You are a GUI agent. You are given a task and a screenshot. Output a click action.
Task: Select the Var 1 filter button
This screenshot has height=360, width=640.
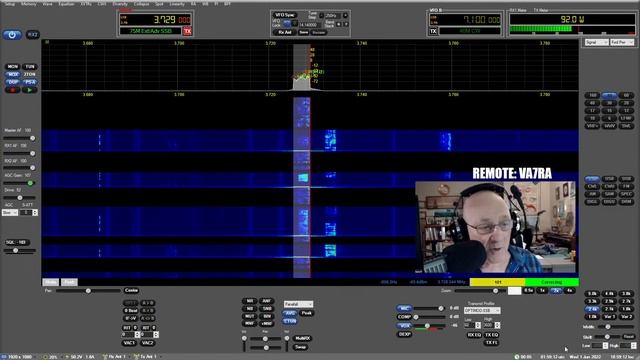(x=609, y=317)
